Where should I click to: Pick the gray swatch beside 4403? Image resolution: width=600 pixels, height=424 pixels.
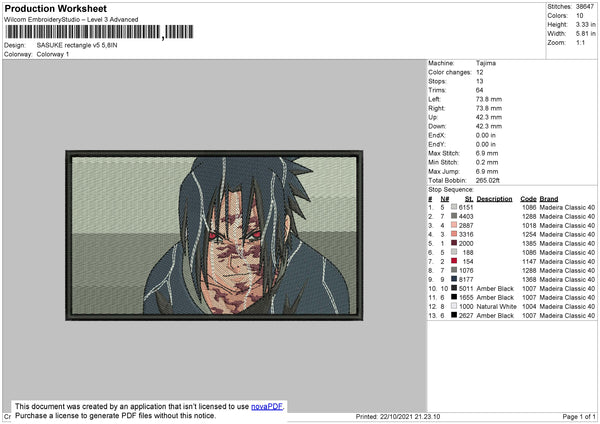coord(454,216)
